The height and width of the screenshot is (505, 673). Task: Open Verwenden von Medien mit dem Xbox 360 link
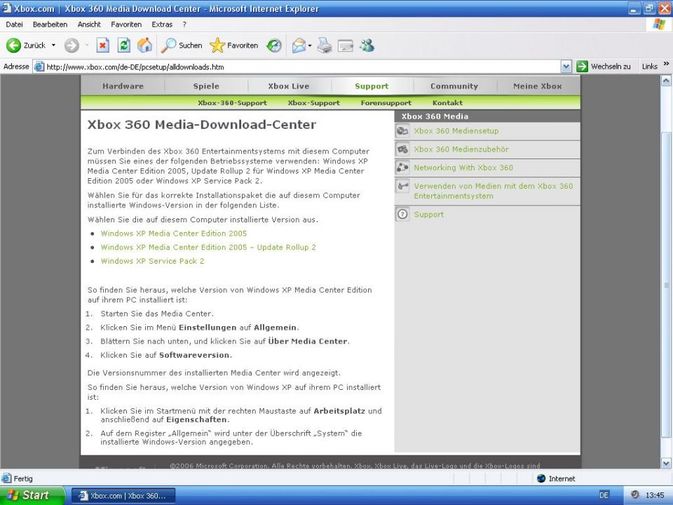[x=493, y=191]
